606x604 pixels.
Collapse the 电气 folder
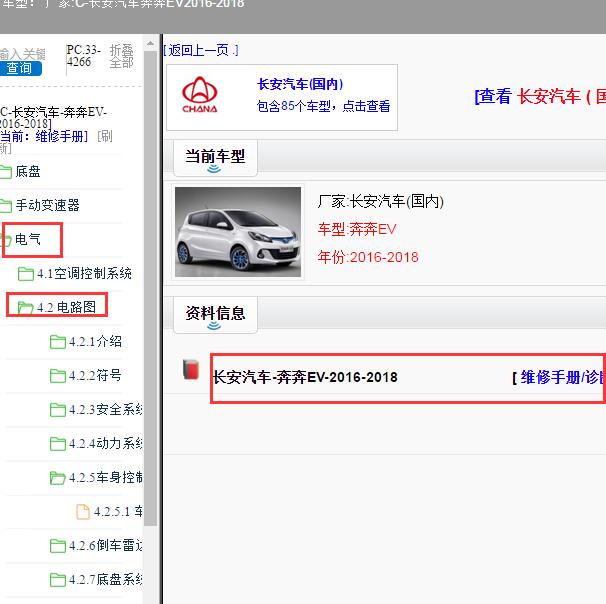point(28,239)
